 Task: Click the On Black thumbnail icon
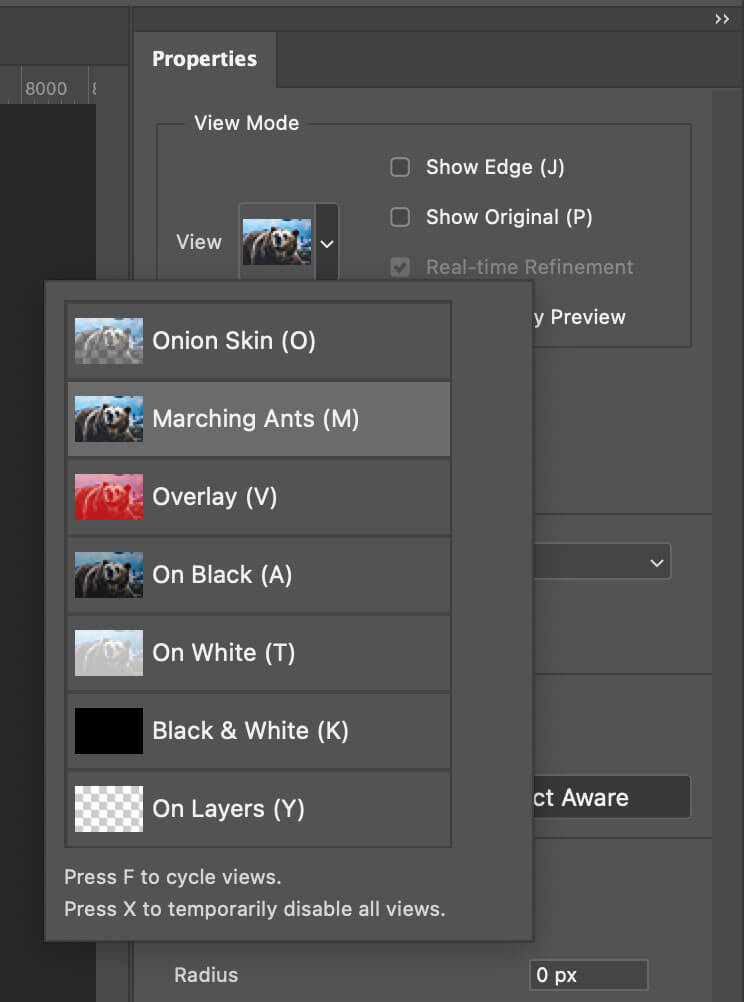pyautogui.click(x=109, y=575)
